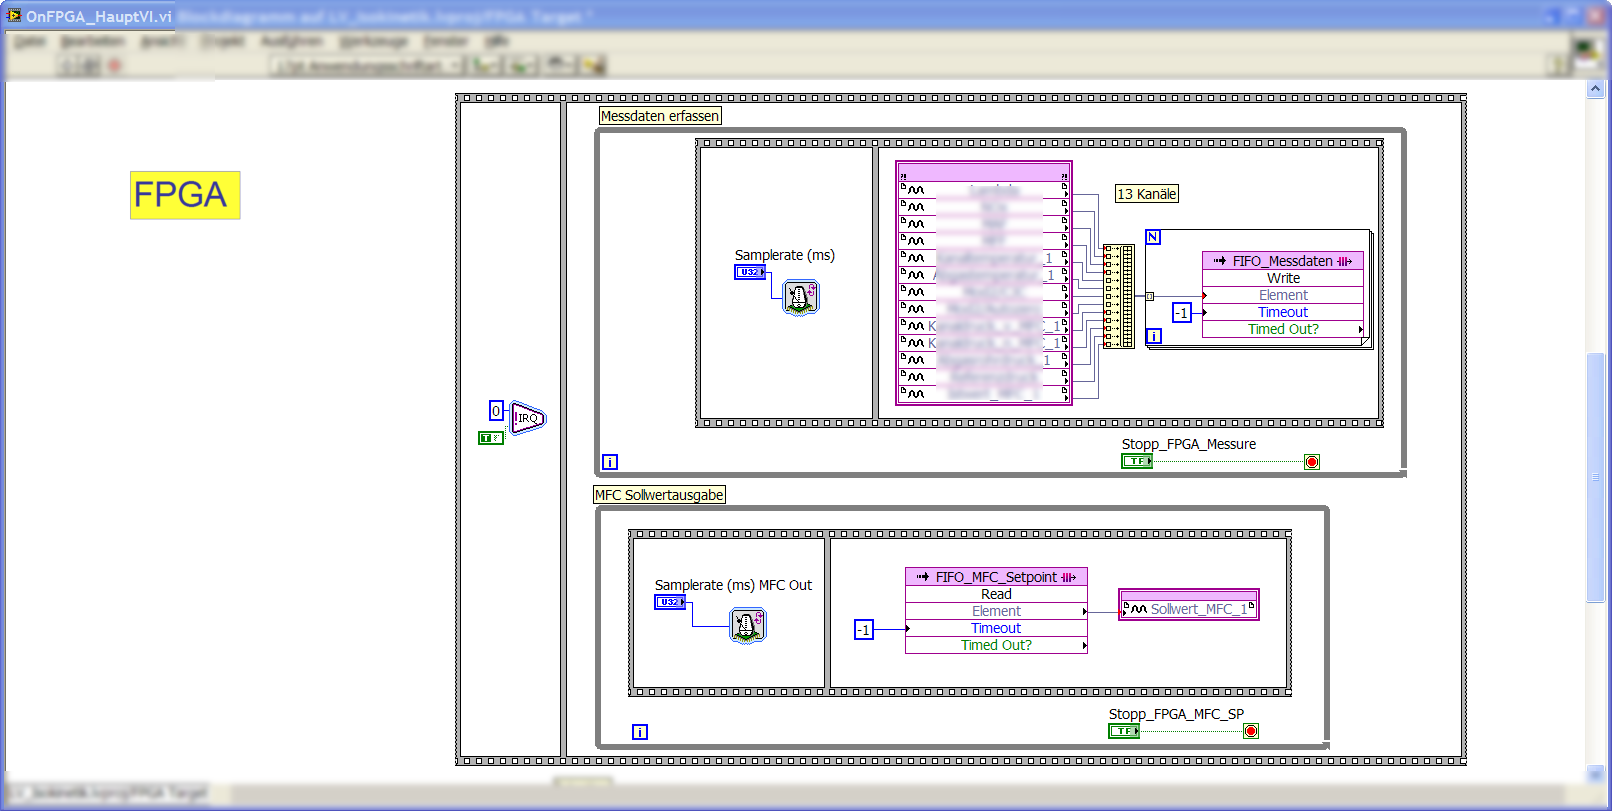1612x811 pixels.
Task: Click stop condition terminal of MFC loop
Action: coord(1251,731)
